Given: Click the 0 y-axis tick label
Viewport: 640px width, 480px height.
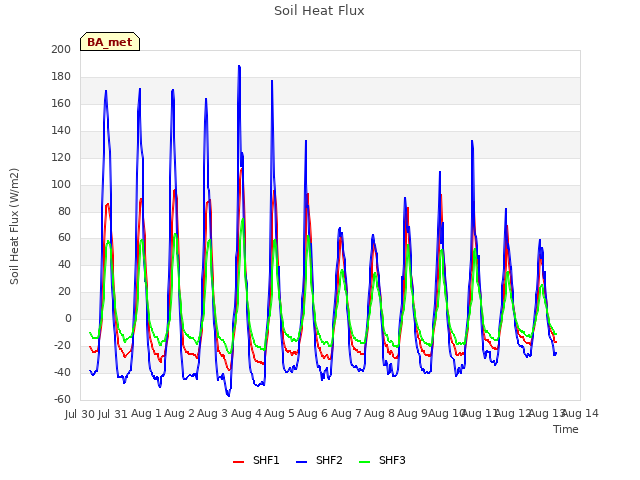Looking at the screenshot, I should [68, 318].
